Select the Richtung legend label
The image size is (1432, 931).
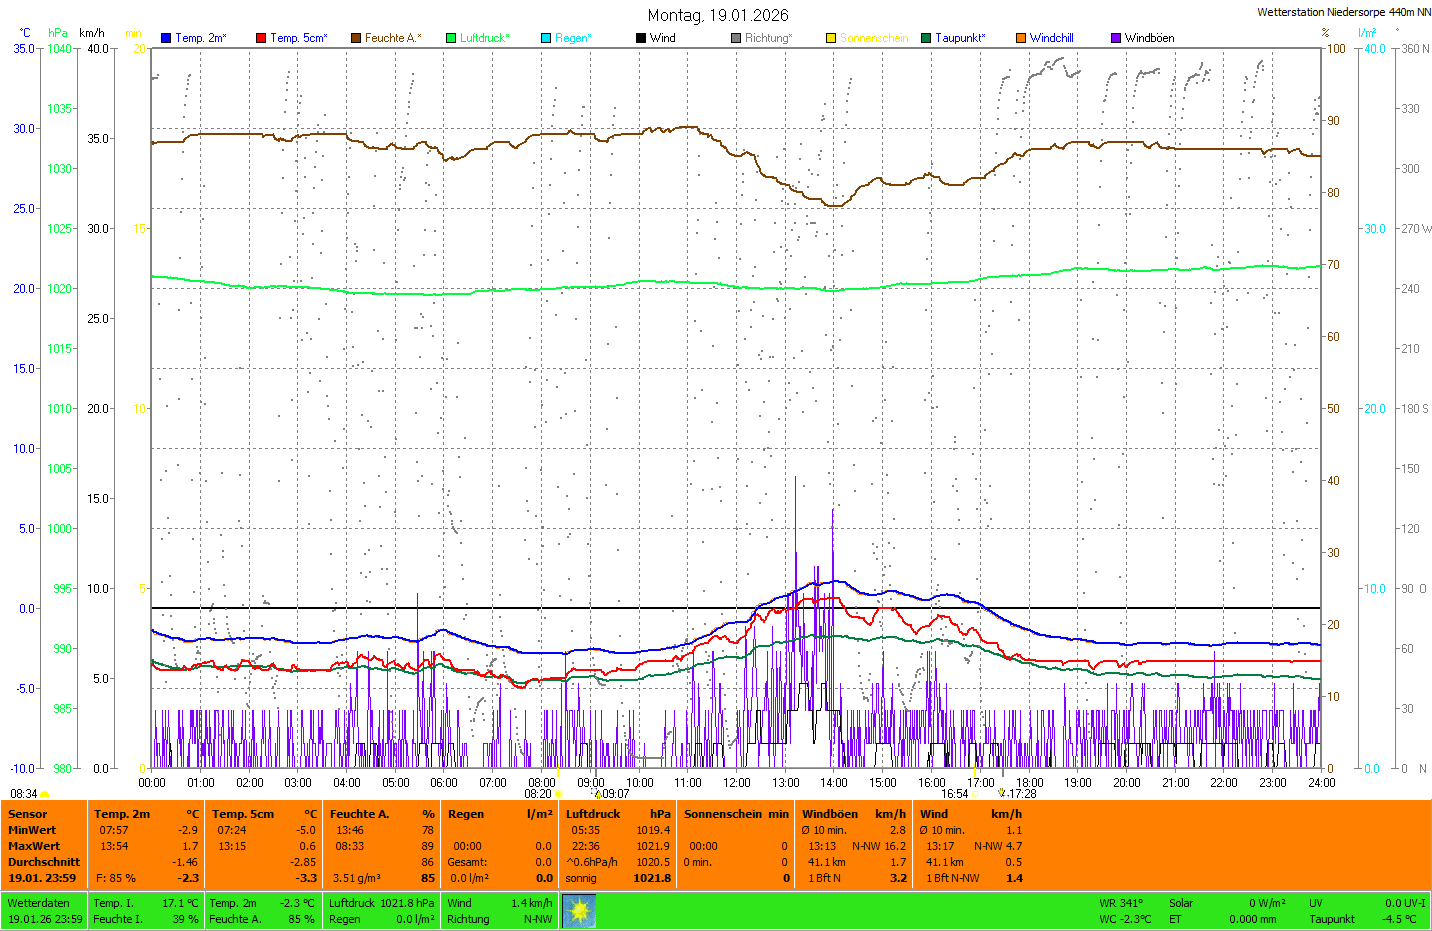[768, 38]
